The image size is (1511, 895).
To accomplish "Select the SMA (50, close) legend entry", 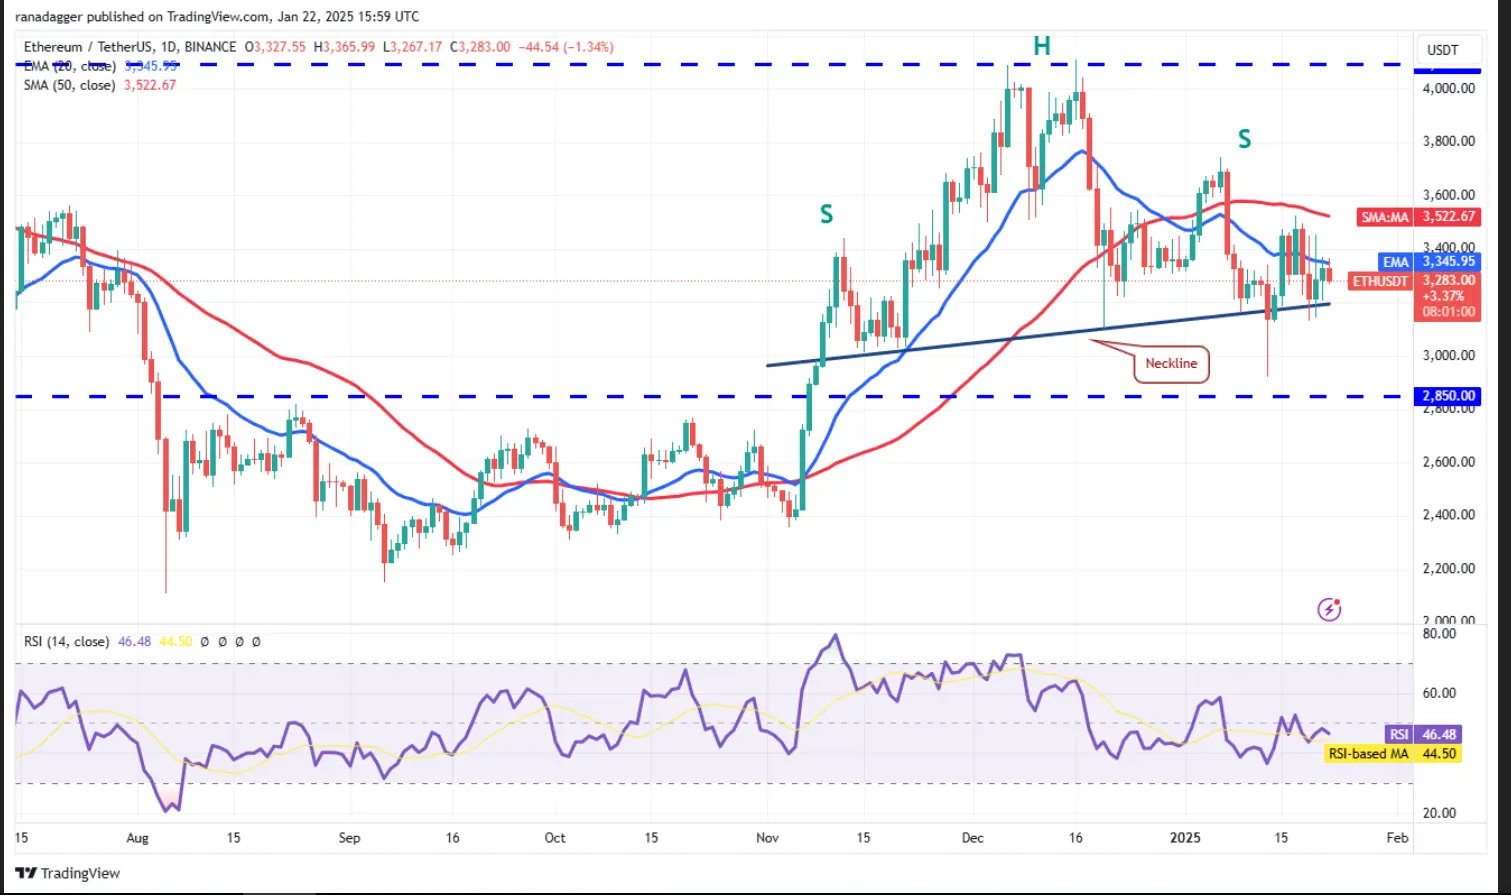I will point(100,85).
